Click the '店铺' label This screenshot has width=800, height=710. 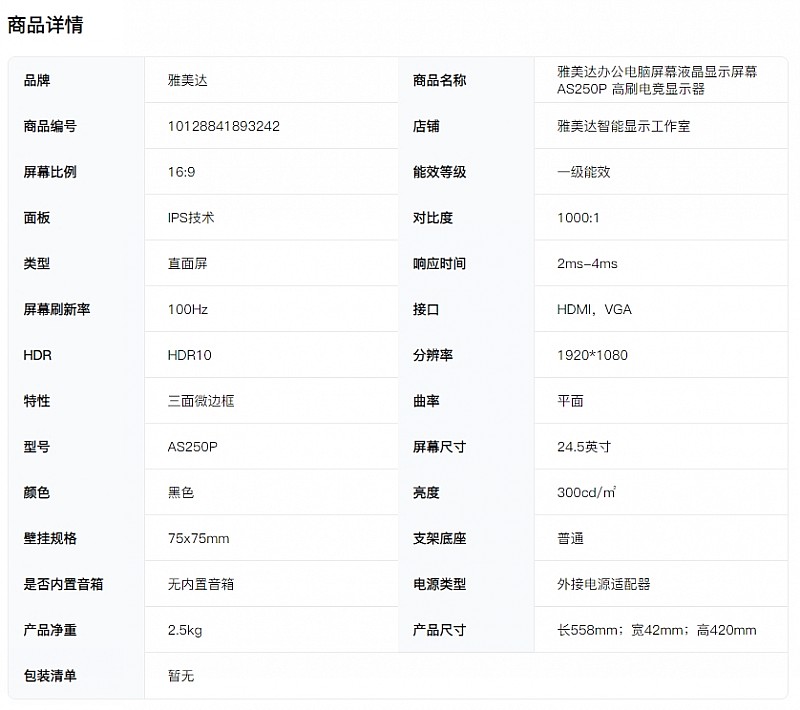click(426, 126)
